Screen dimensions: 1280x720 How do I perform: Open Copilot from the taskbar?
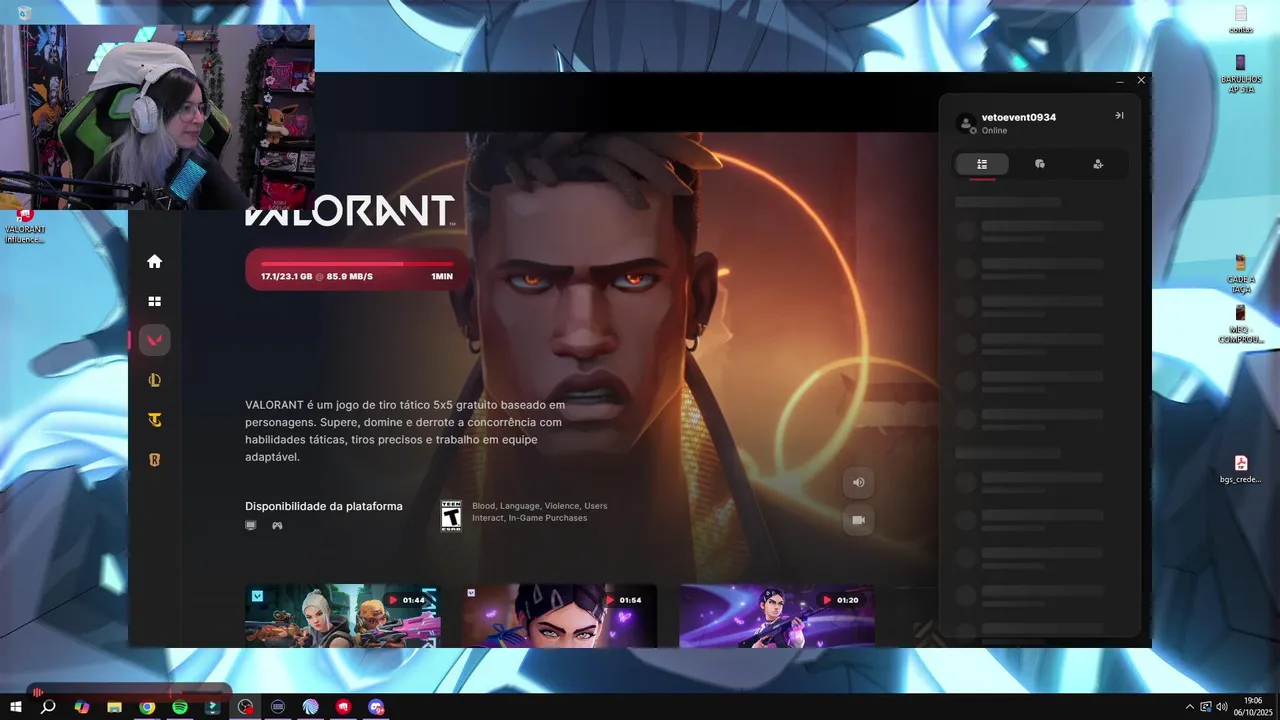pos(82,707)
